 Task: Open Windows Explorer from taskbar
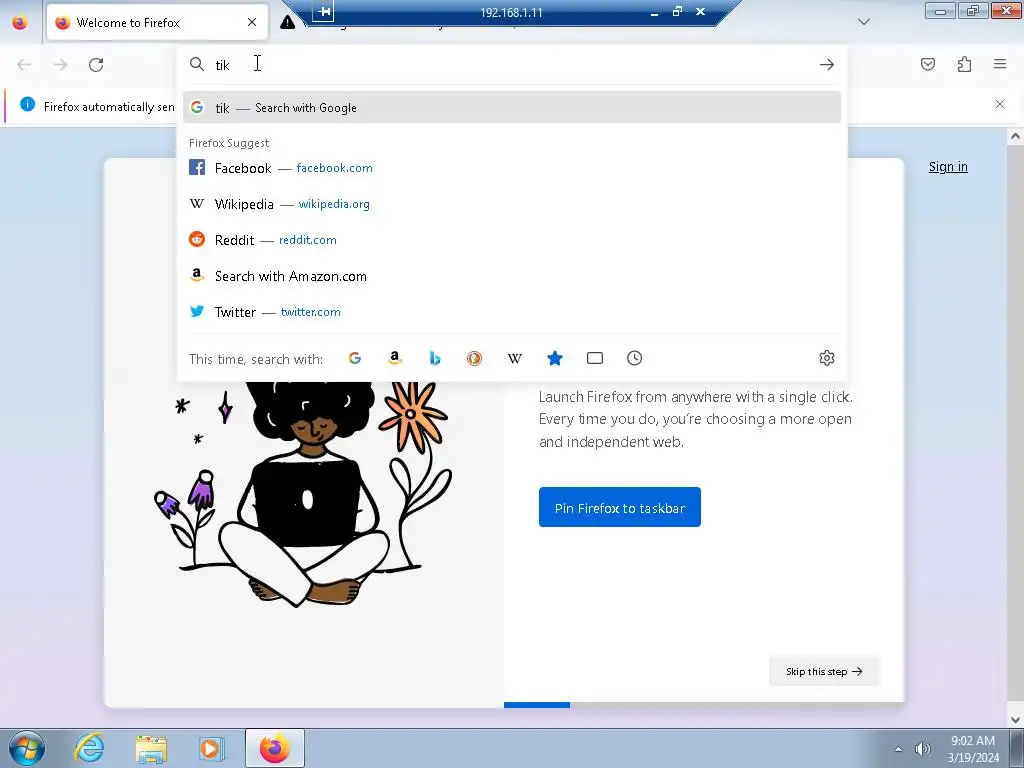tap(151, 748)
